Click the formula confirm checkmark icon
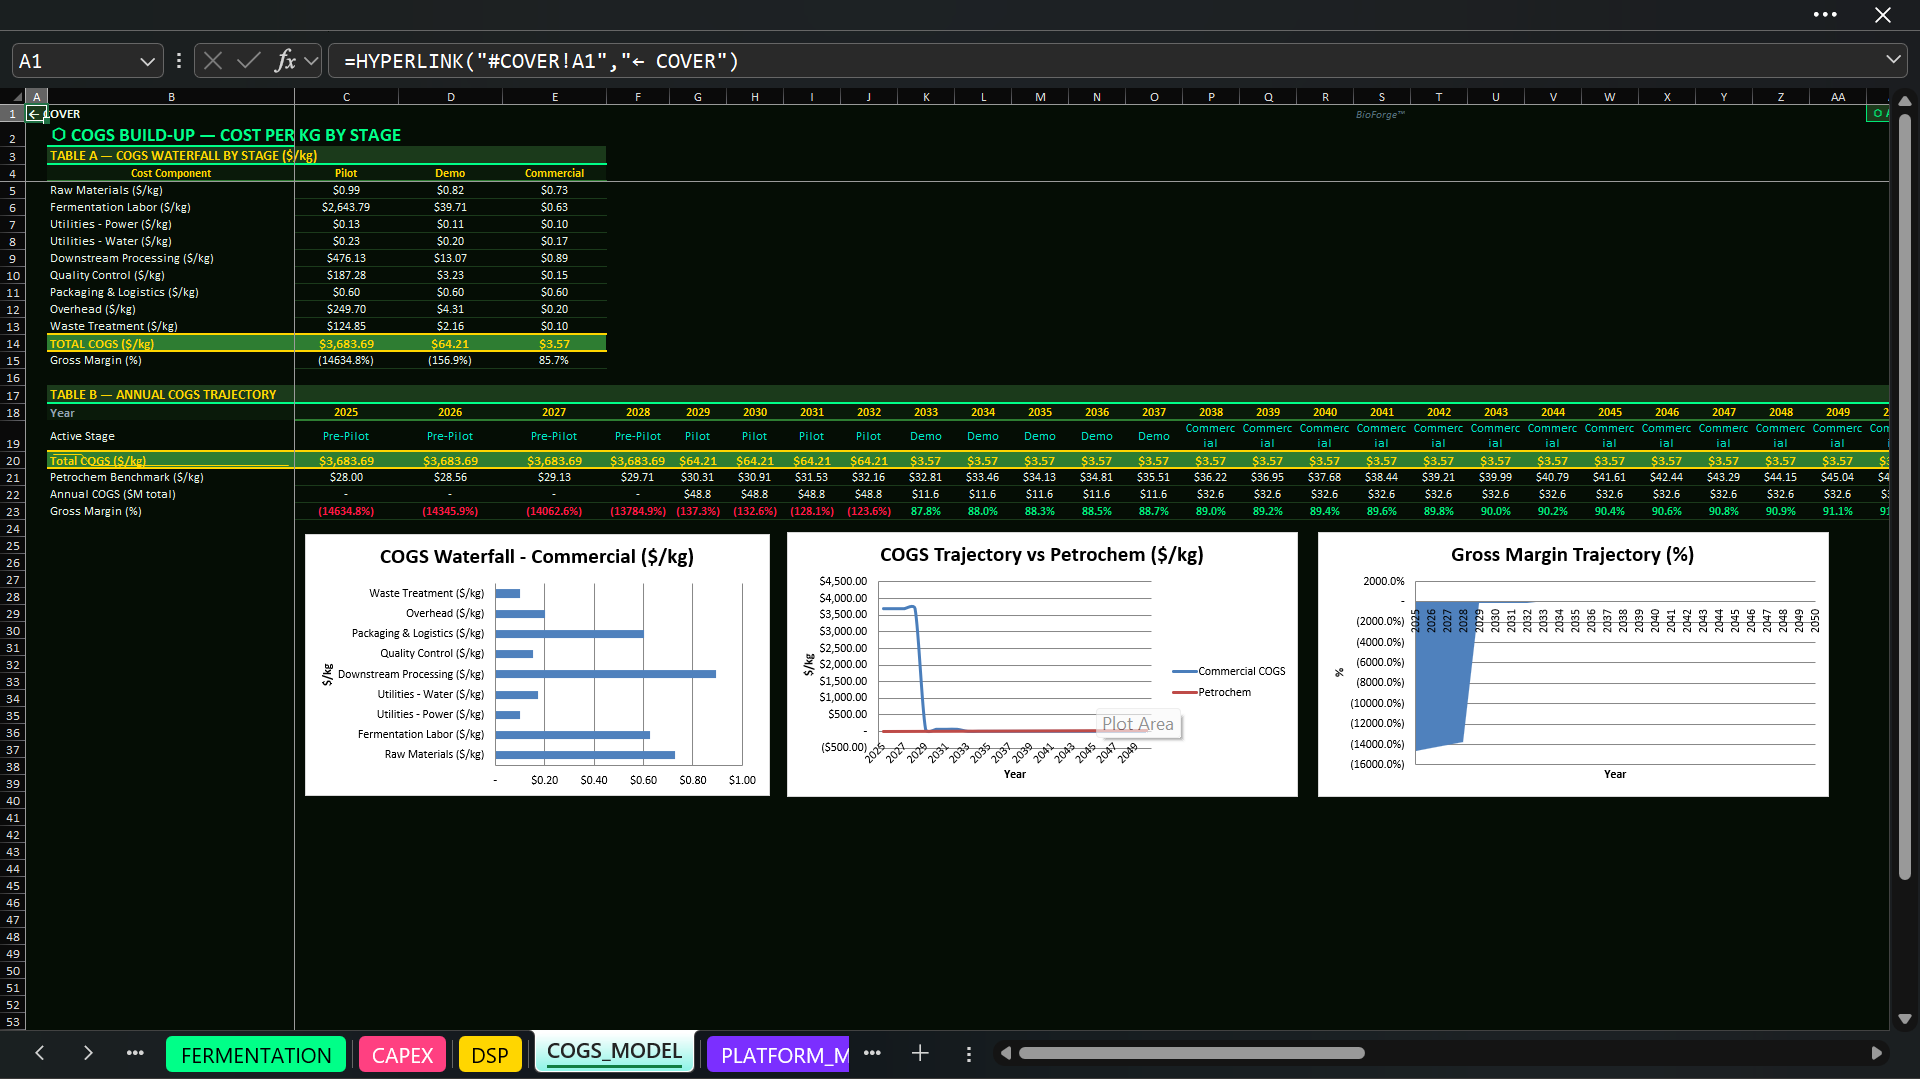Viewport: 1920px width, 1080px height. click(249, 61)
